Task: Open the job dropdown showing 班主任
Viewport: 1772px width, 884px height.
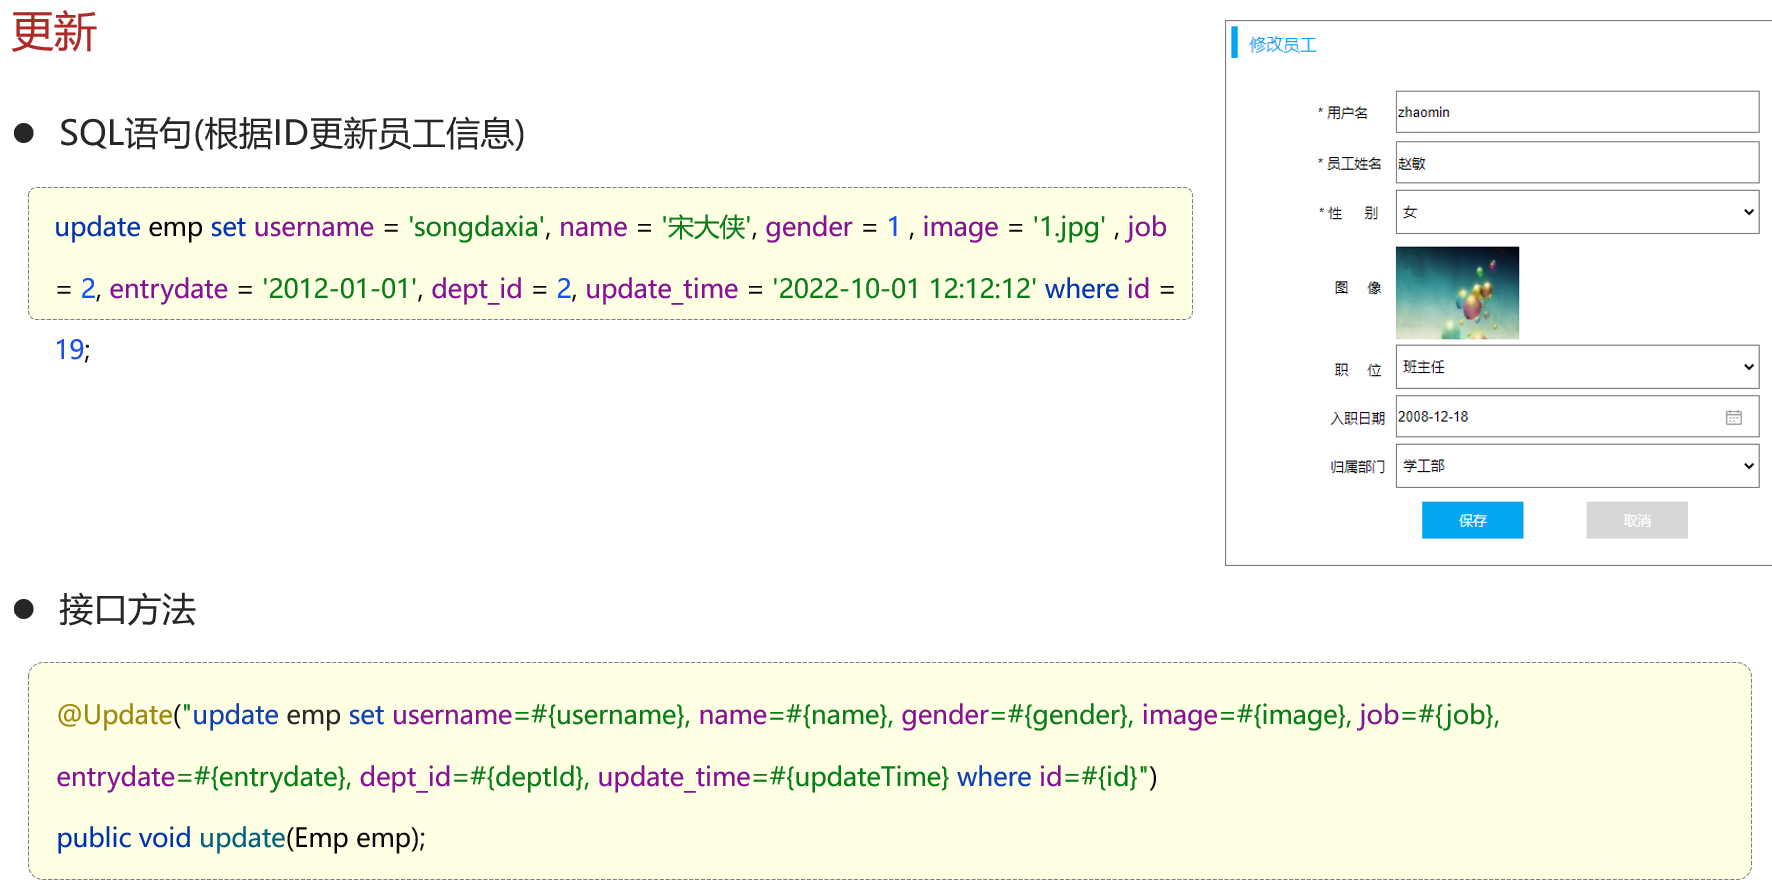Action: tap(1576, 367)
